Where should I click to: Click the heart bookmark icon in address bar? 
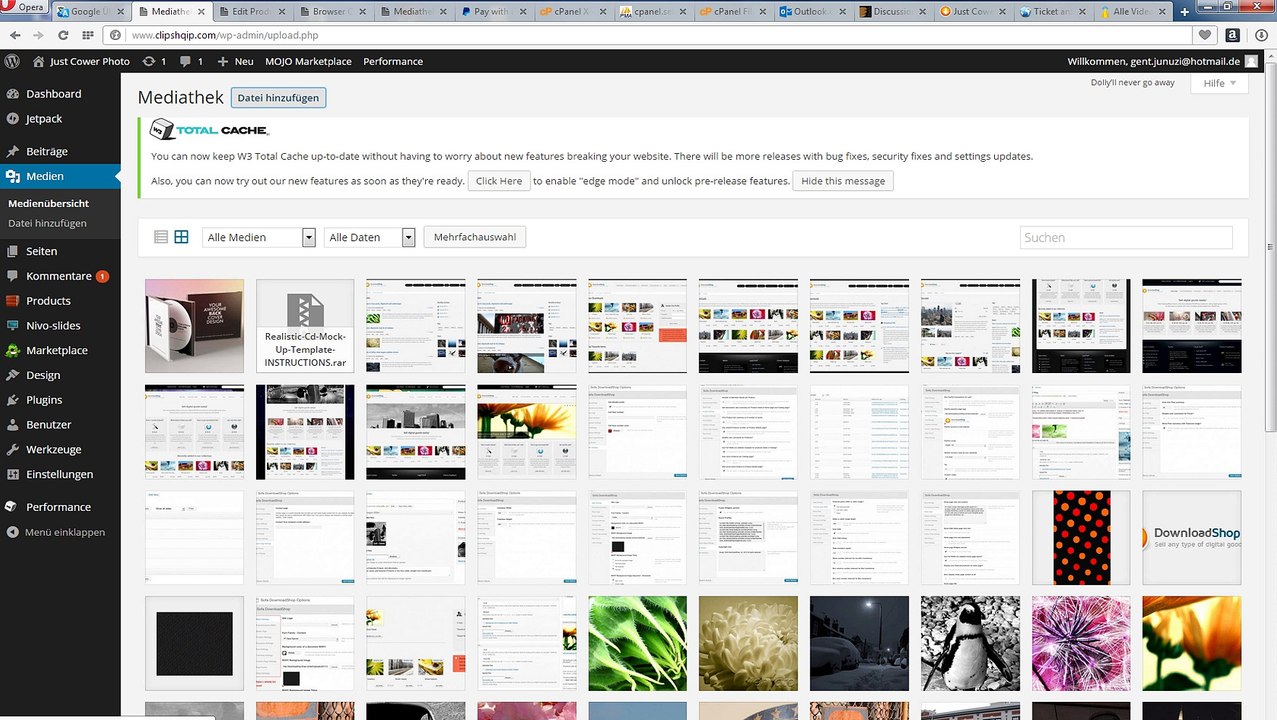click(x=1205, y=35)
